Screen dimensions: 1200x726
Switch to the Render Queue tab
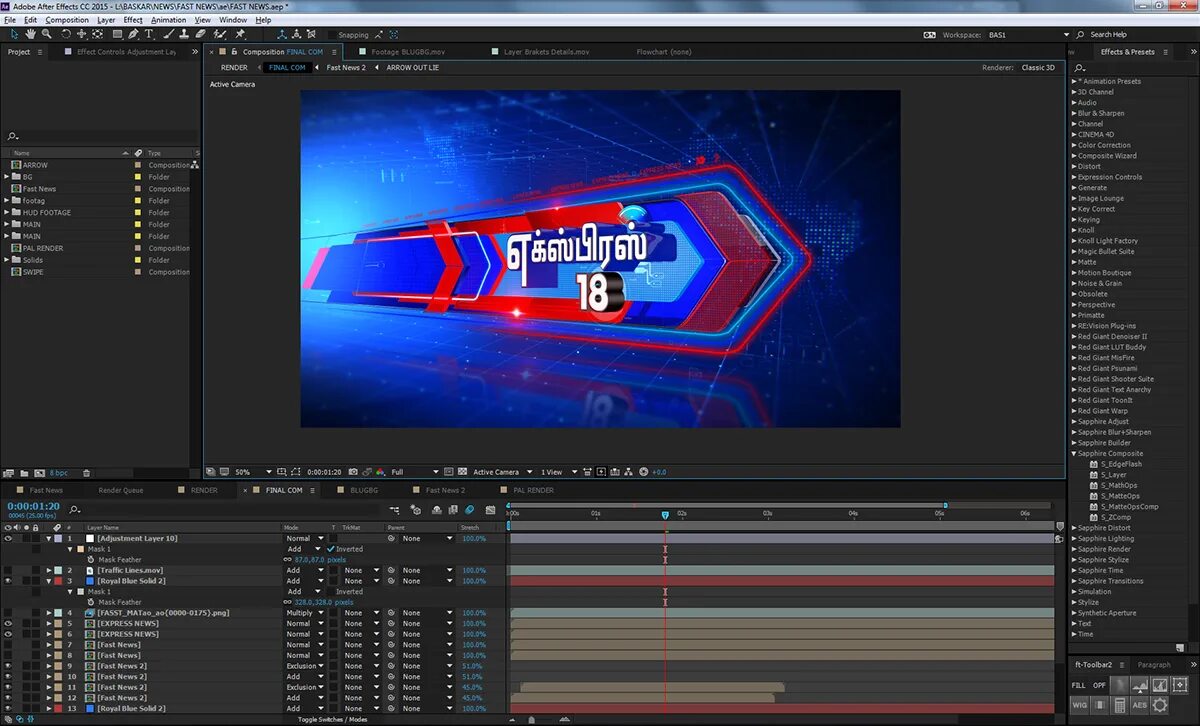[x=121, y=490]
